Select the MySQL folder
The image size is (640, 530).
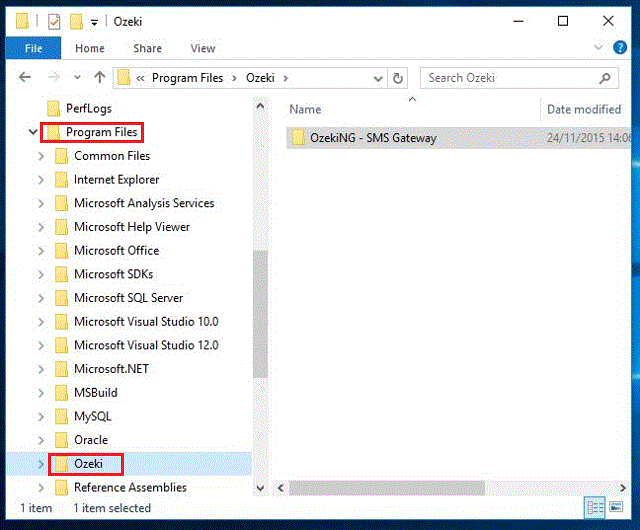point(92,416)
